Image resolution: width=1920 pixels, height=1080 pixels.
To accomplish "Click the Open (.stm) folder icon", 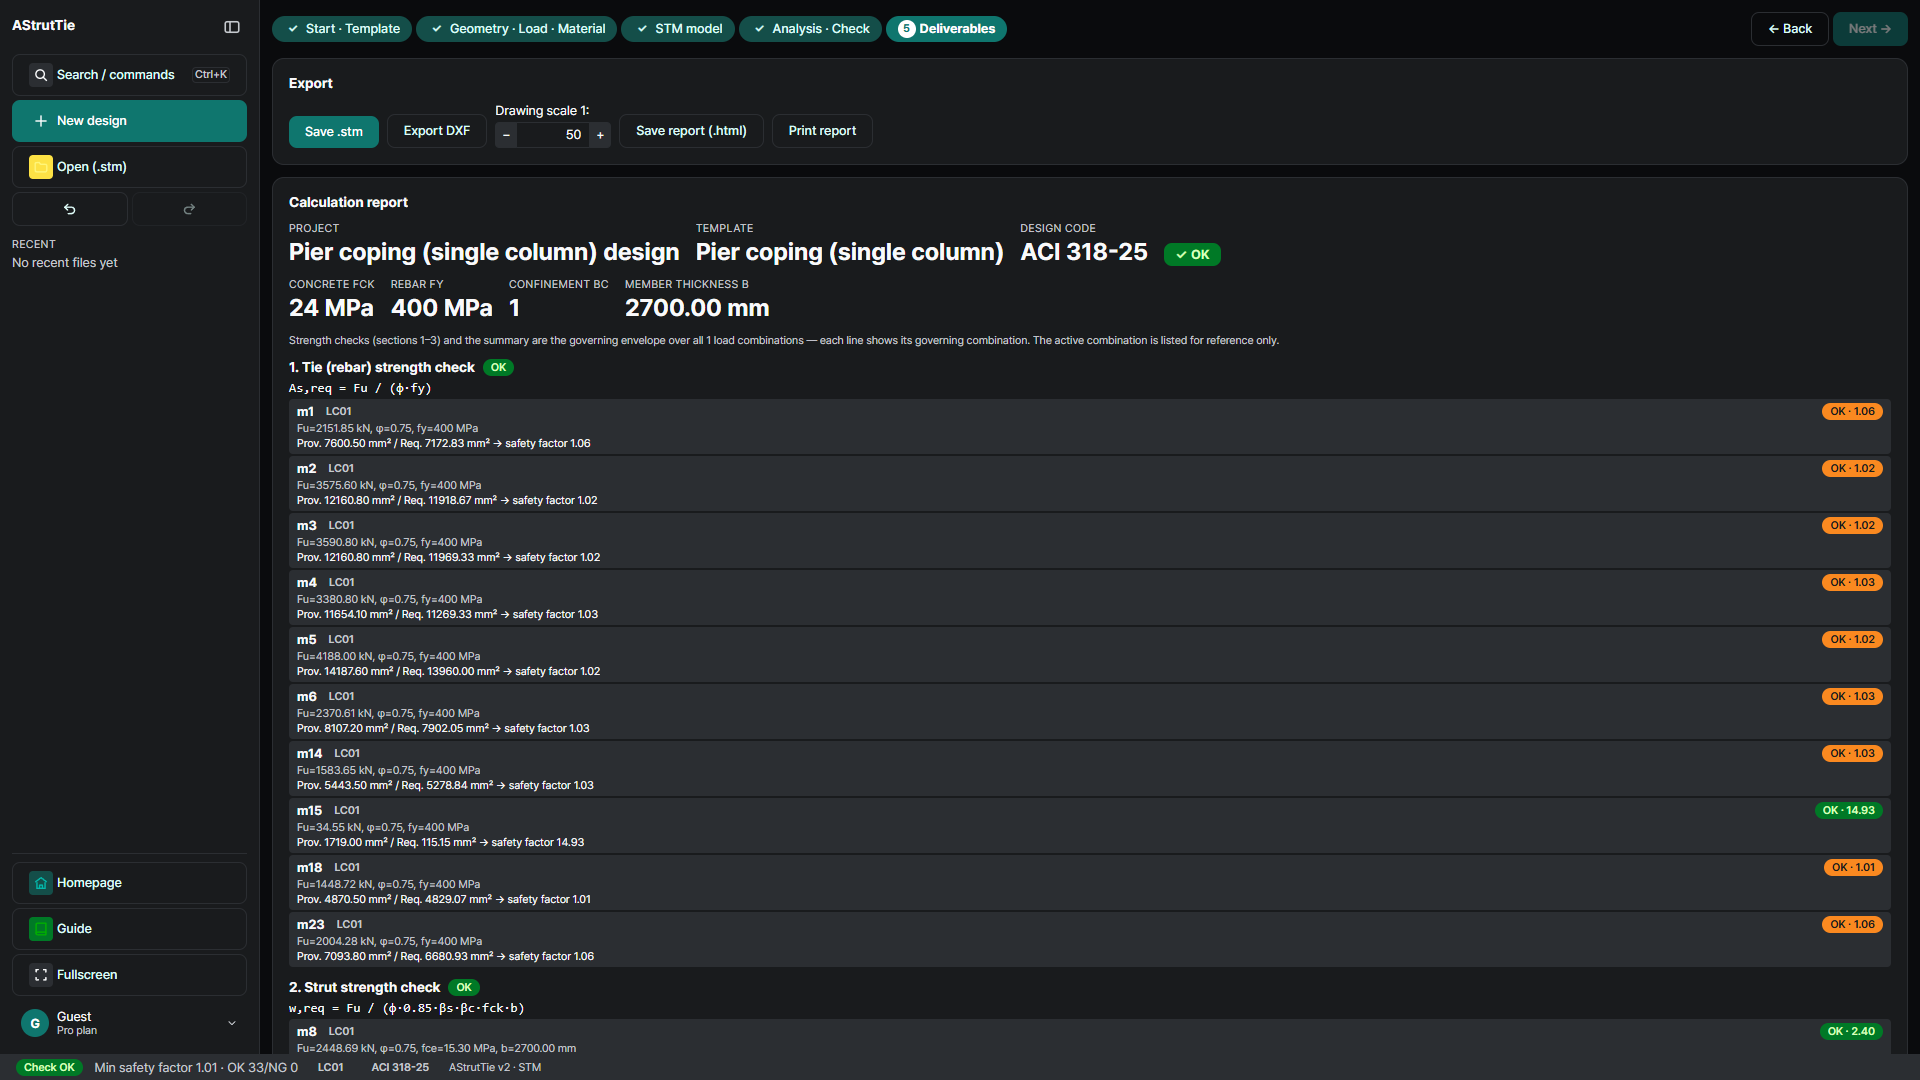I will tap(41, 167).
